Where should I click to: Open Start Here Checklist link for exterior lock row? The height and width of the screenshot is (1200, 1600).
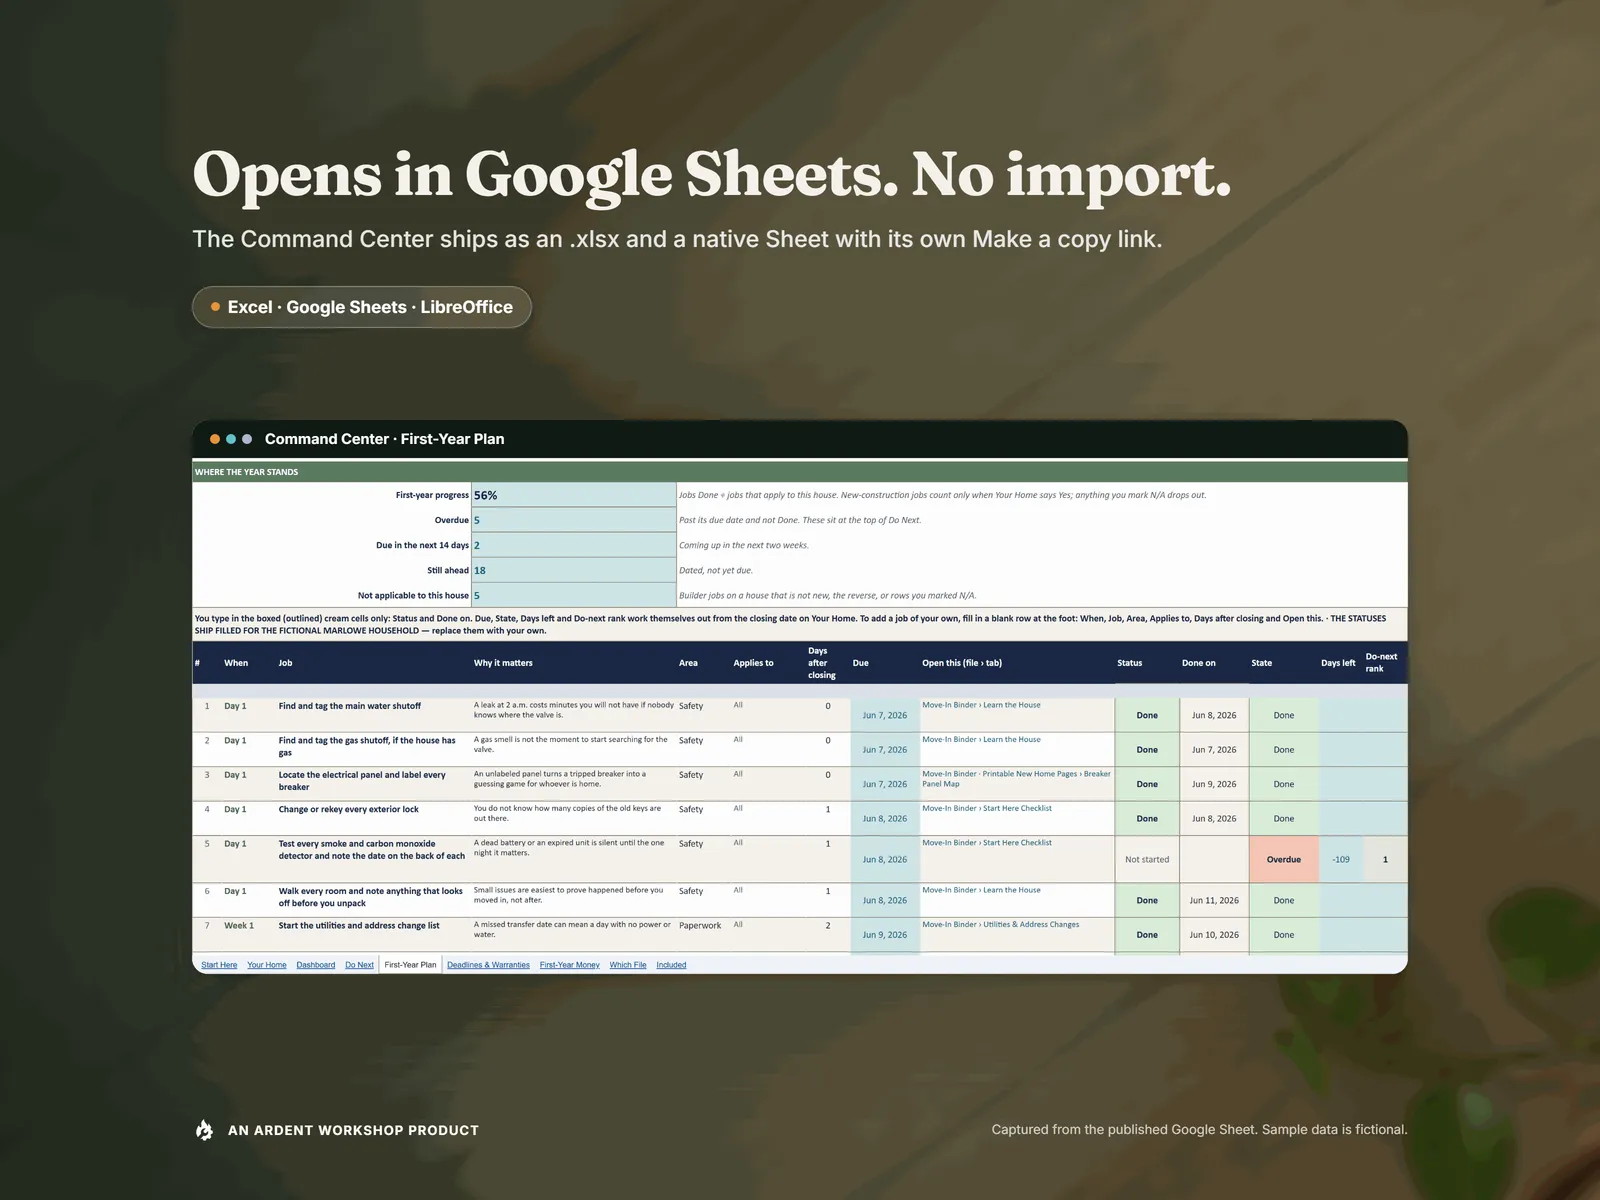pos(987,808)
